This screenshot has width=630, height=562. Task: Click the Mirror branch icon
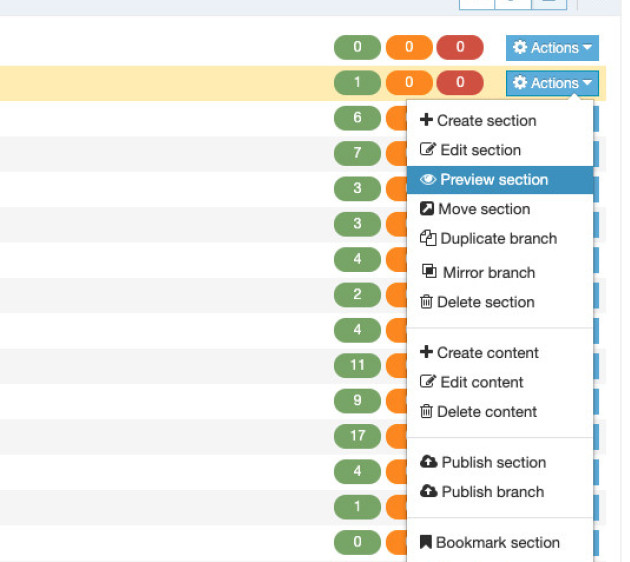(429, 272)
